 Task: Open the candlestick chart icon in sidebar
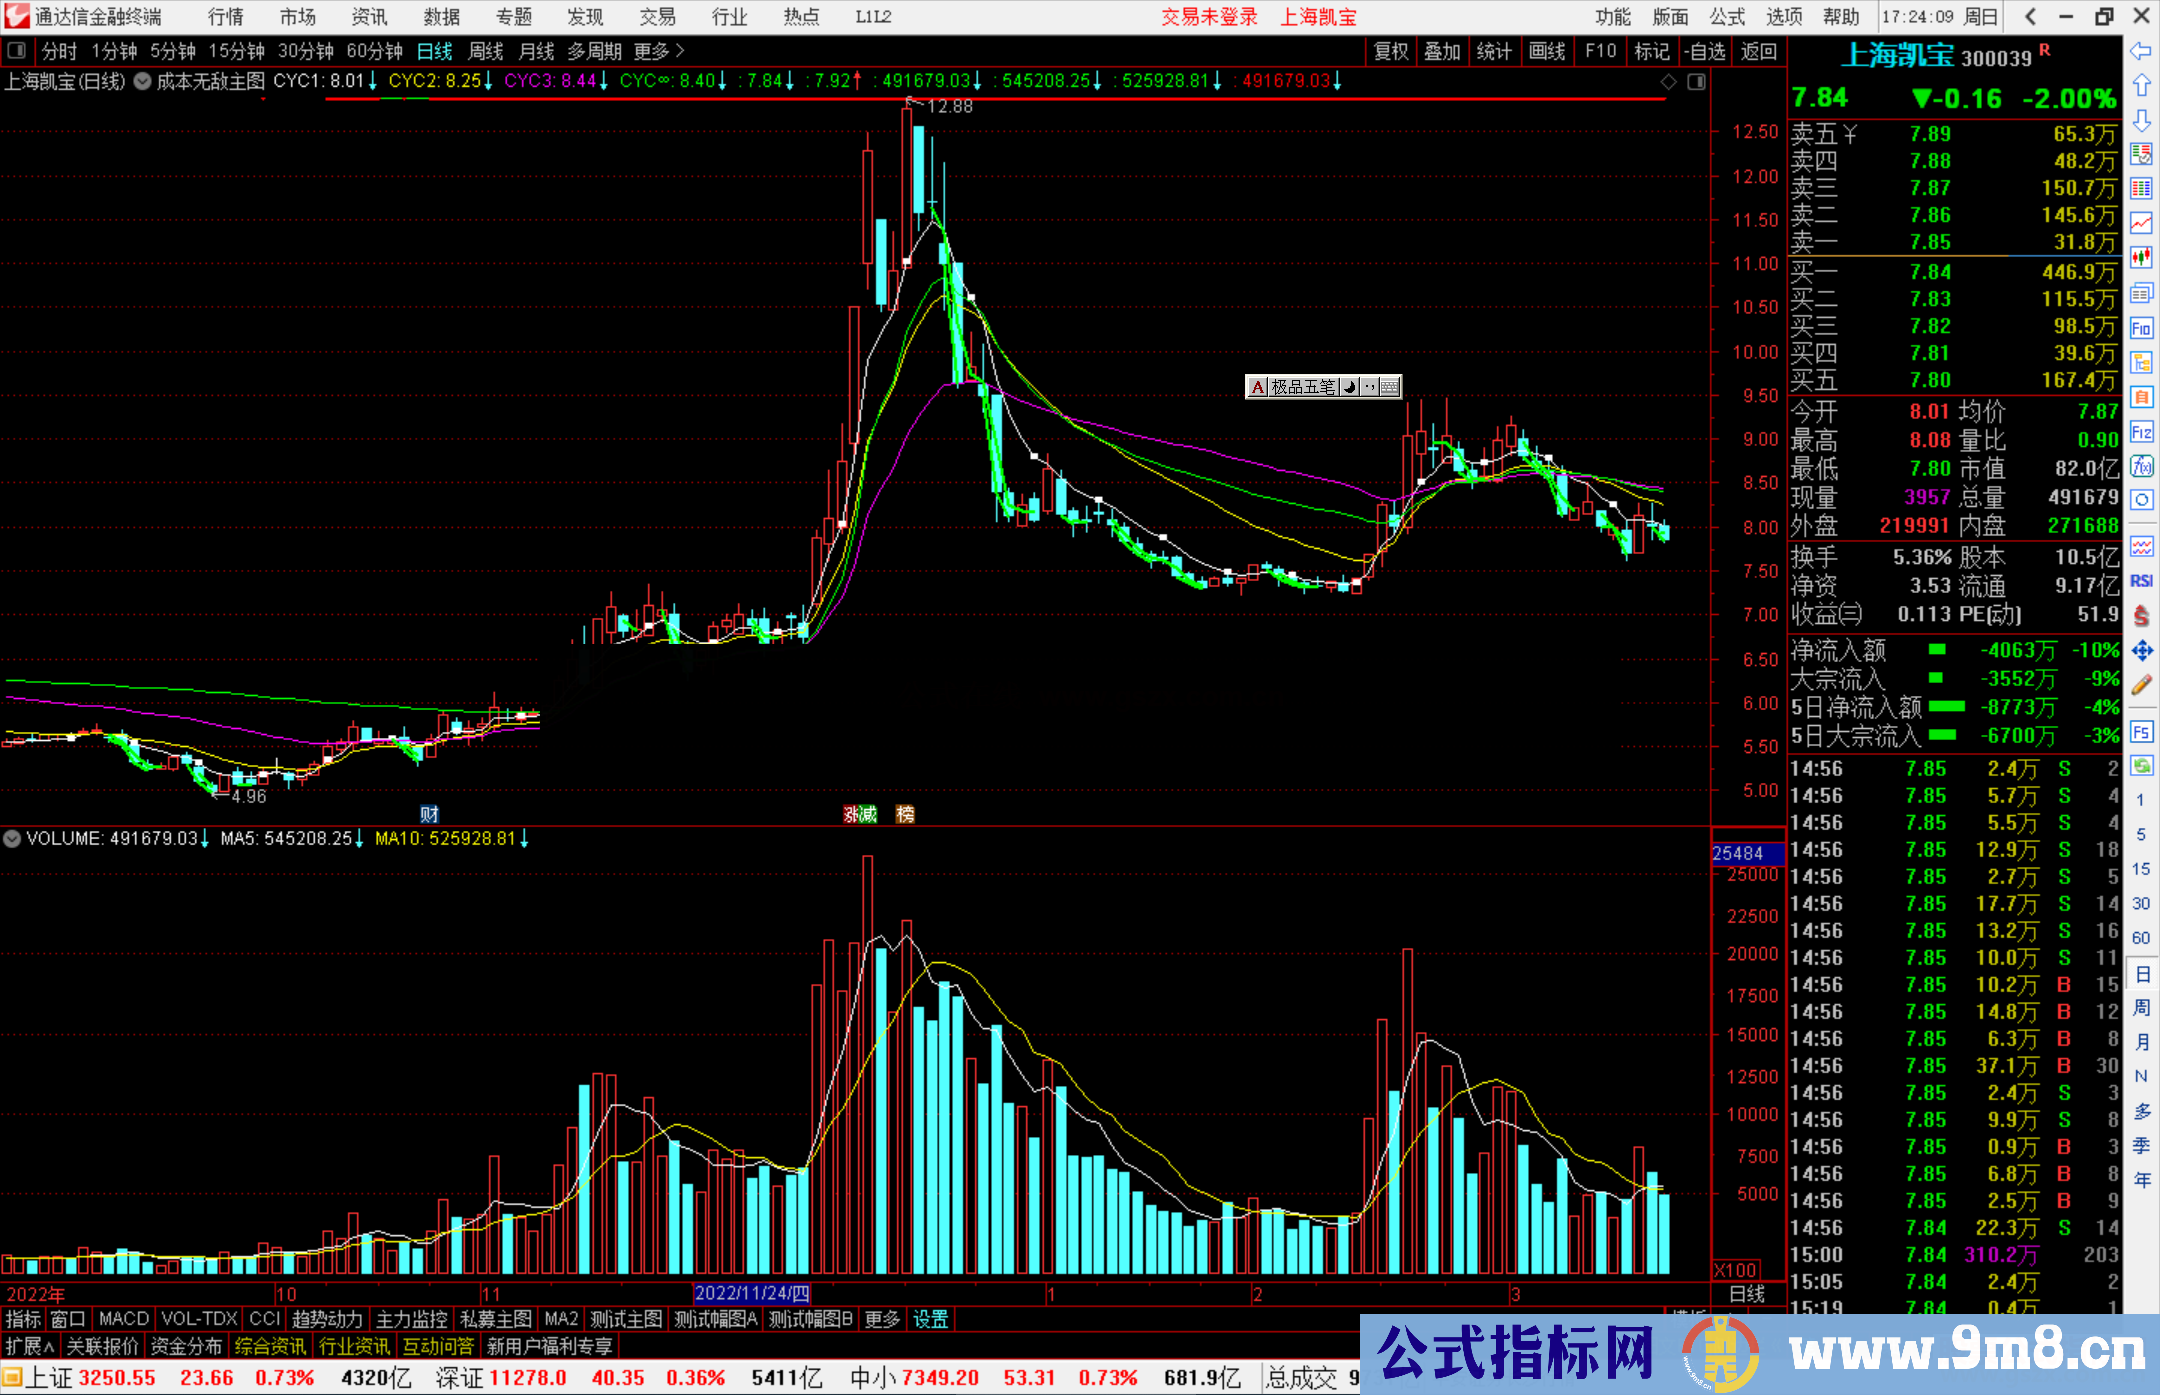pyautogui.click(x=2141, y=258)
